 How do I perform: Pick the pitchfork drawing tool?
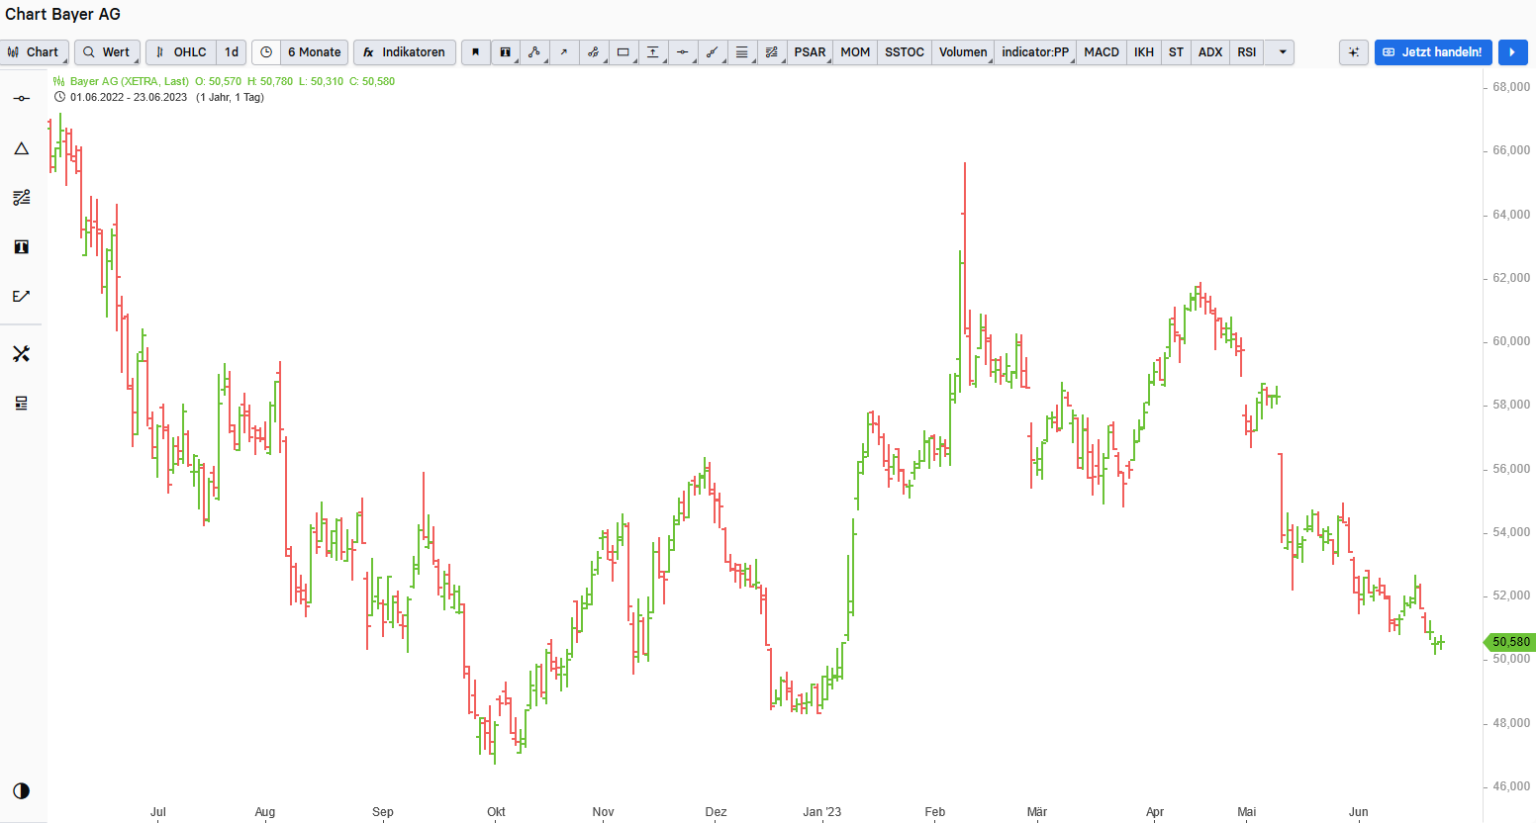point(595,52)
